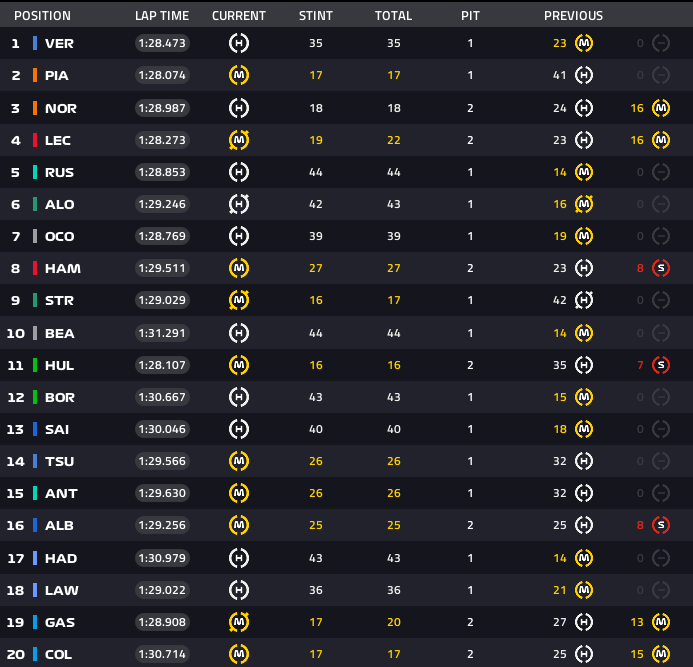Click PIA's current medium tyre icon
Screen dimensions: 693x667
pos(239,75)
